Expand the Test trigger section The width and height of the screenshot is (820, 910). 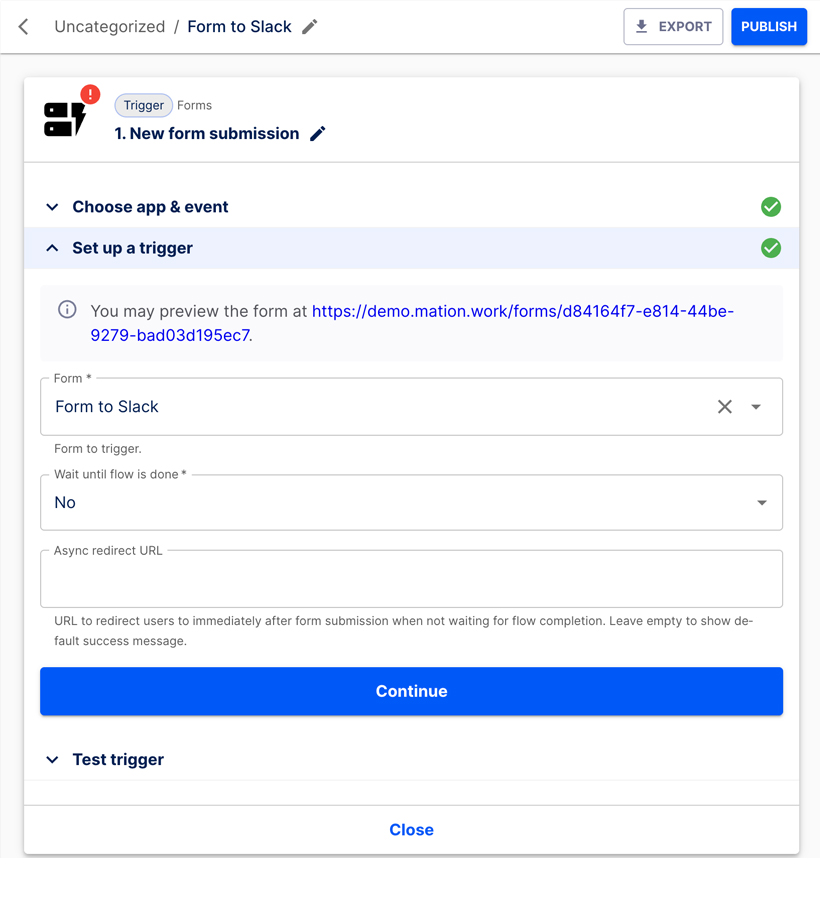(x=118, y=759)
